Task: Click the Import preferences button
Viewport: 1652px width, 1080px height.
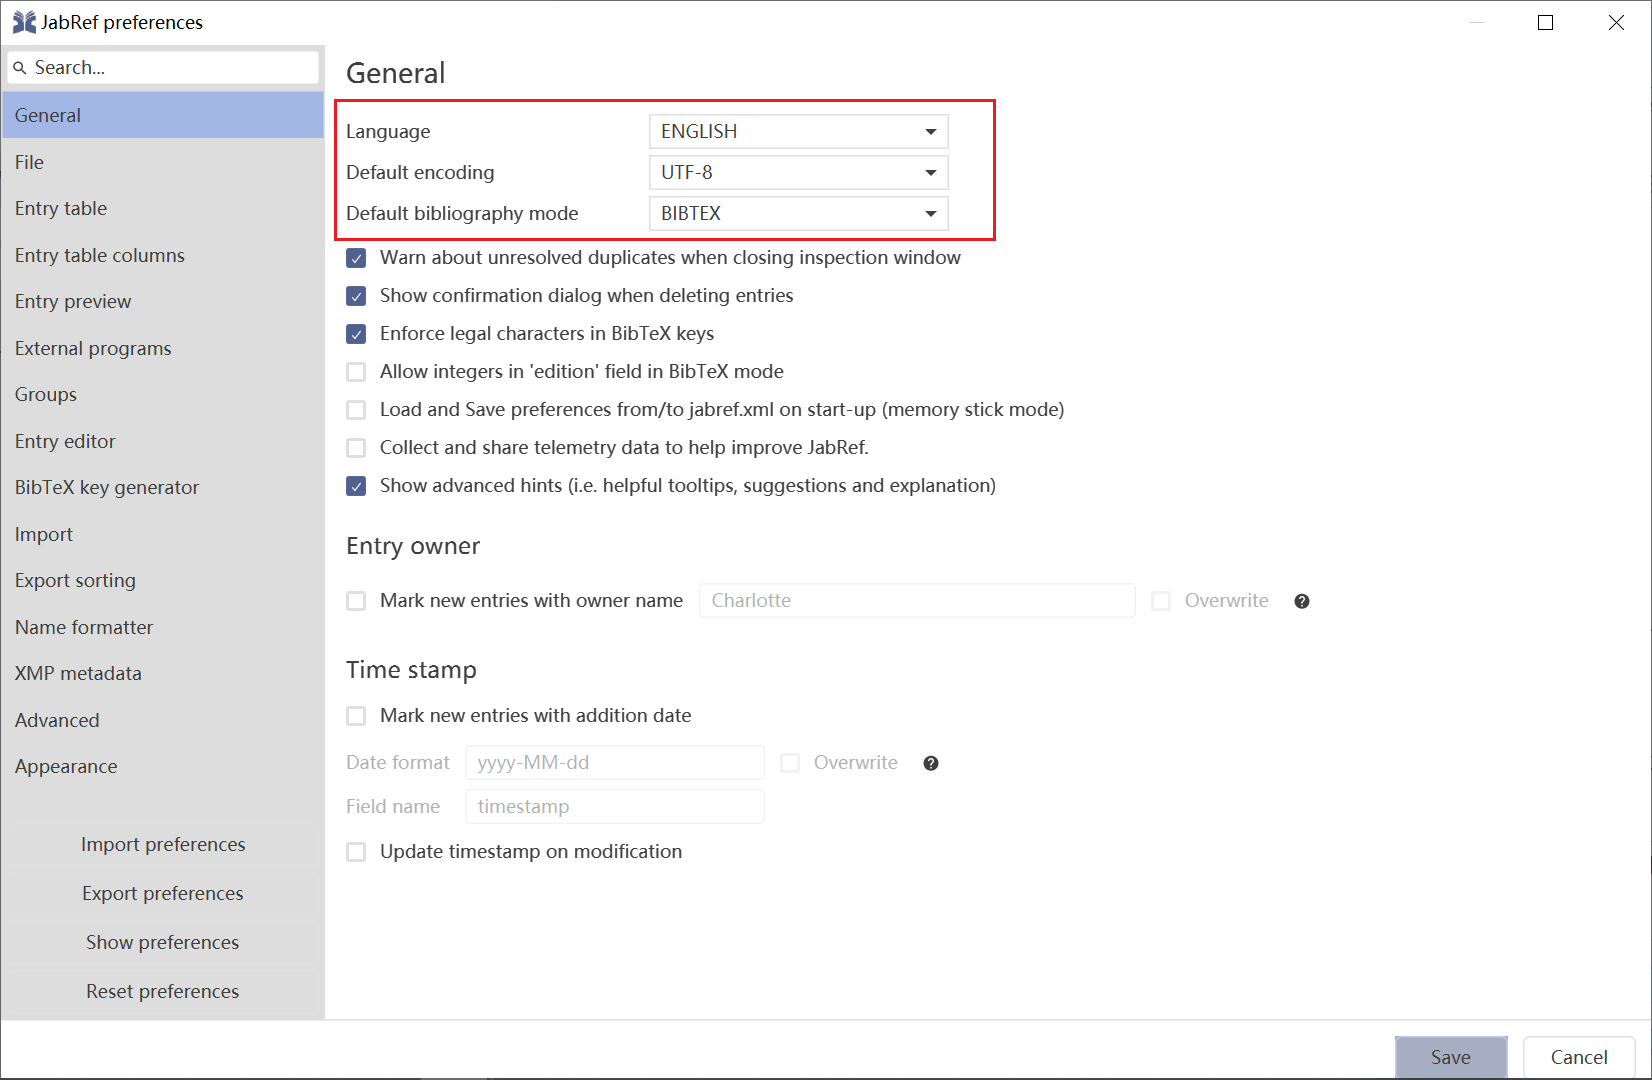Action: tap(163, 844)
